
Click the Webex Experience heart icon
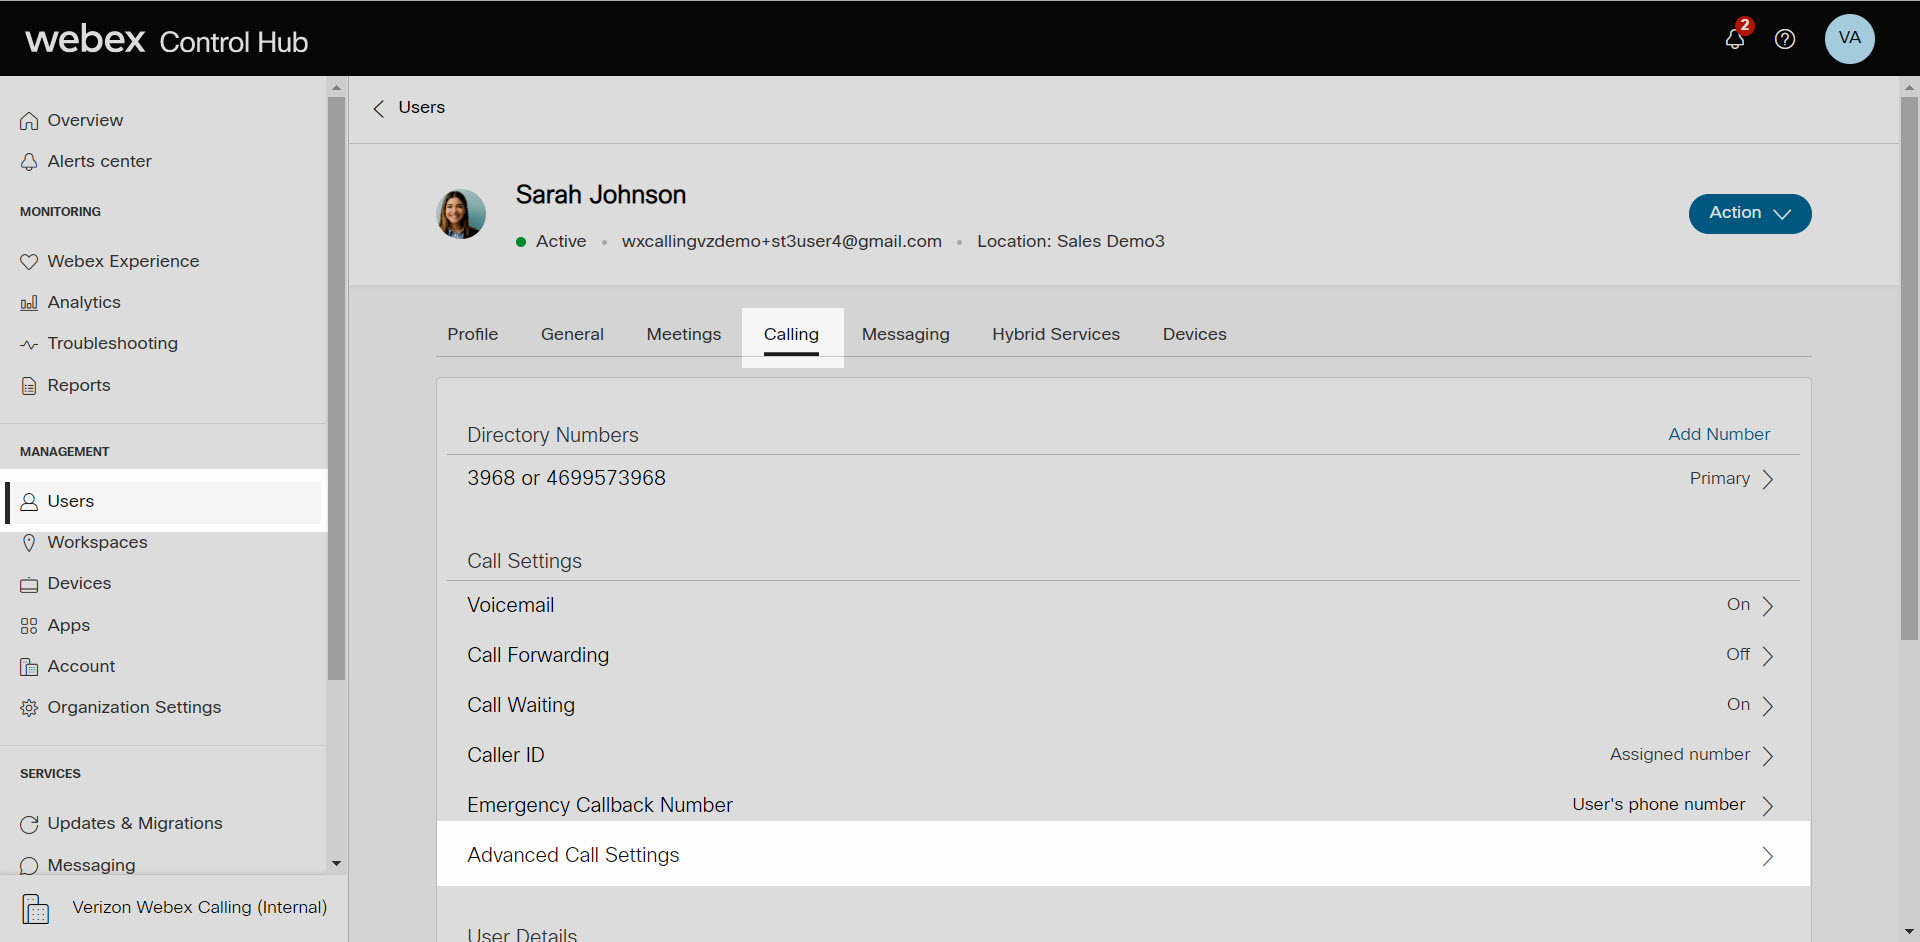[x=29, y=262]
